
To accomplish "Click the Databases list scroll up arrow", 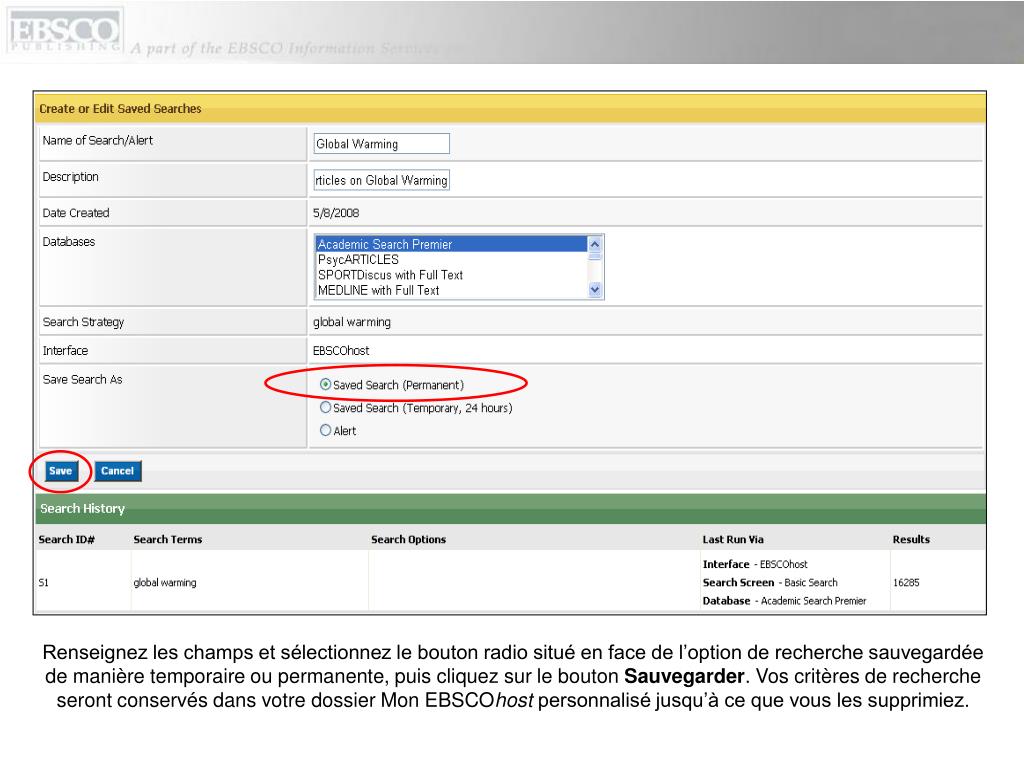I will (x=595, y=244).
